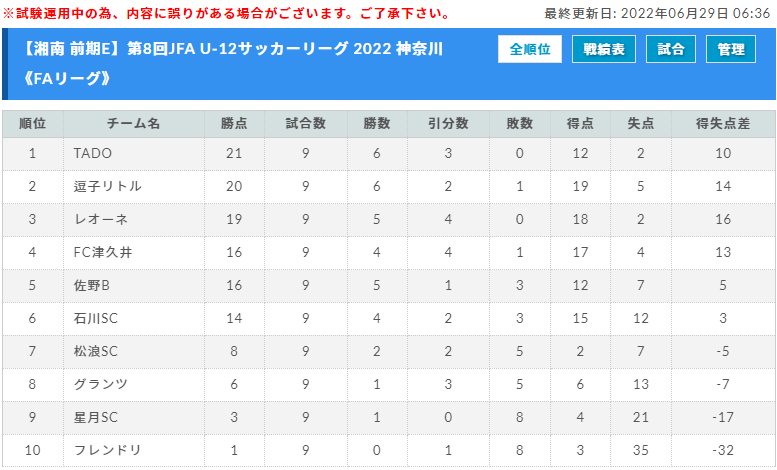Click the 得点 column header
Viewport: 777px width, 470px height.
tap(580, 123)
